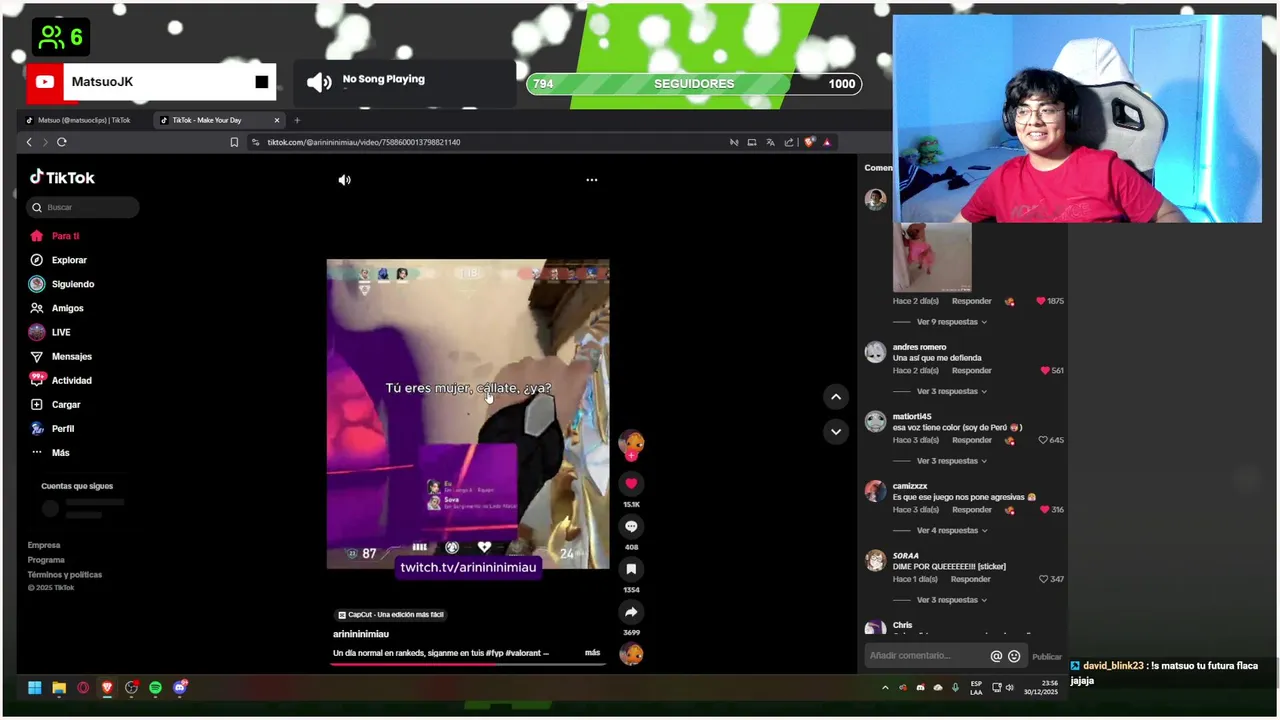Click the Cargar upload plus icon
The width and height of the screenshot is (1280, 720).
coord(37,404)
